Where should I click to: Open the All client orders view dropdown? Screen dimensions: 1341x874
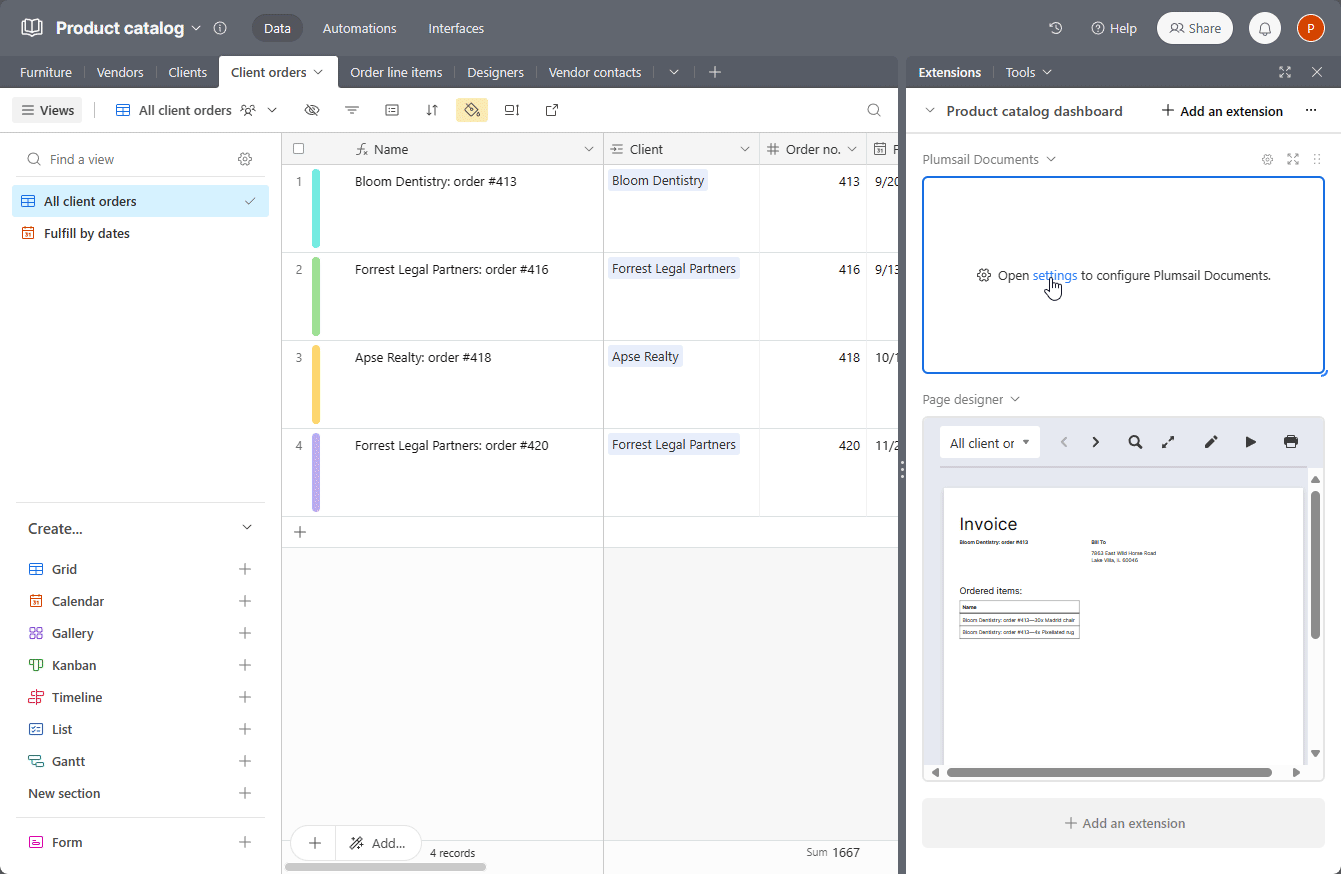(272, 110)
